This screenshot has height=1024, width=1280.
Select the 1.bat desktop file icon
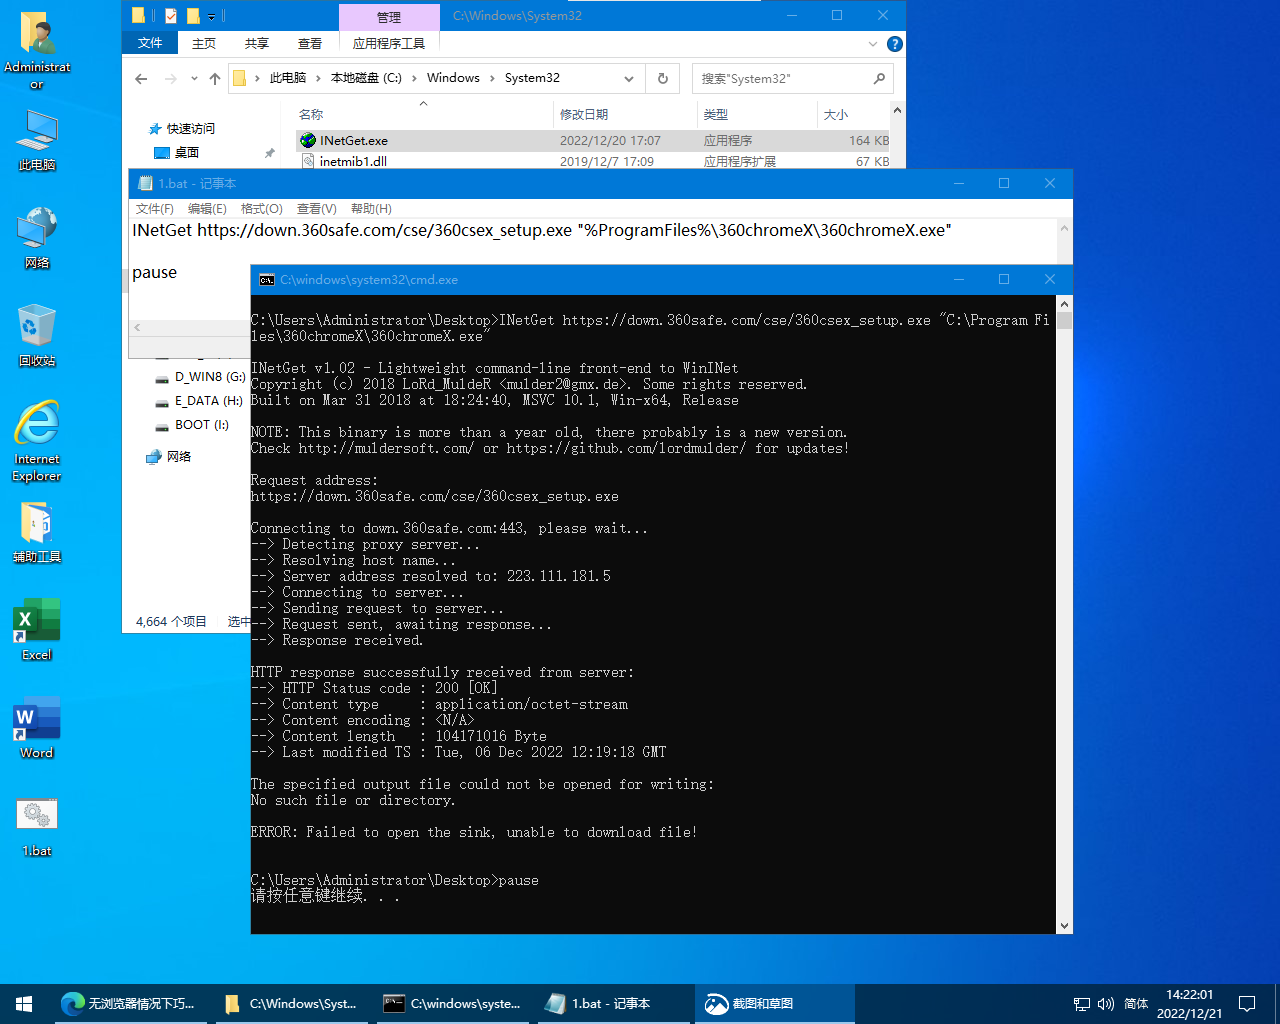pos(37,826)
